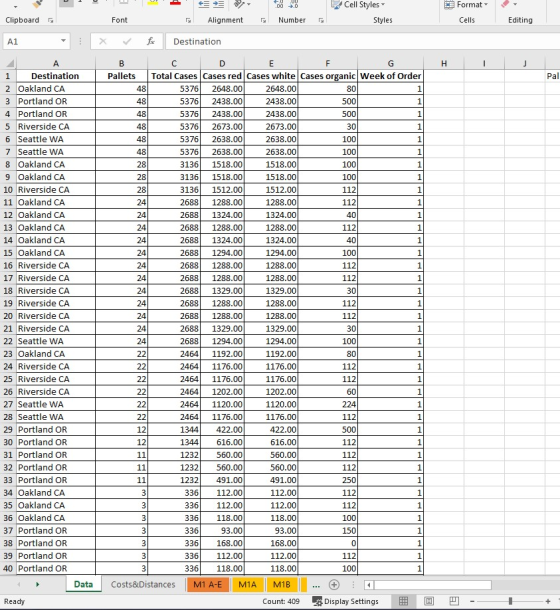This screenshot has width=560, height=610.
Task: Click the zoom slider handle
Action: tap(510, 601)
